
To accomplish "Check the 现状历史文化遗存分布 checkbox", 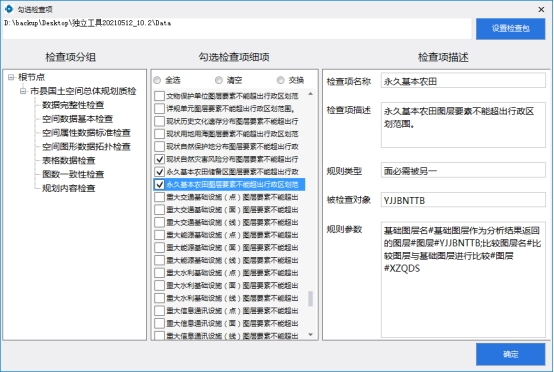I will [x=160, y=122].
